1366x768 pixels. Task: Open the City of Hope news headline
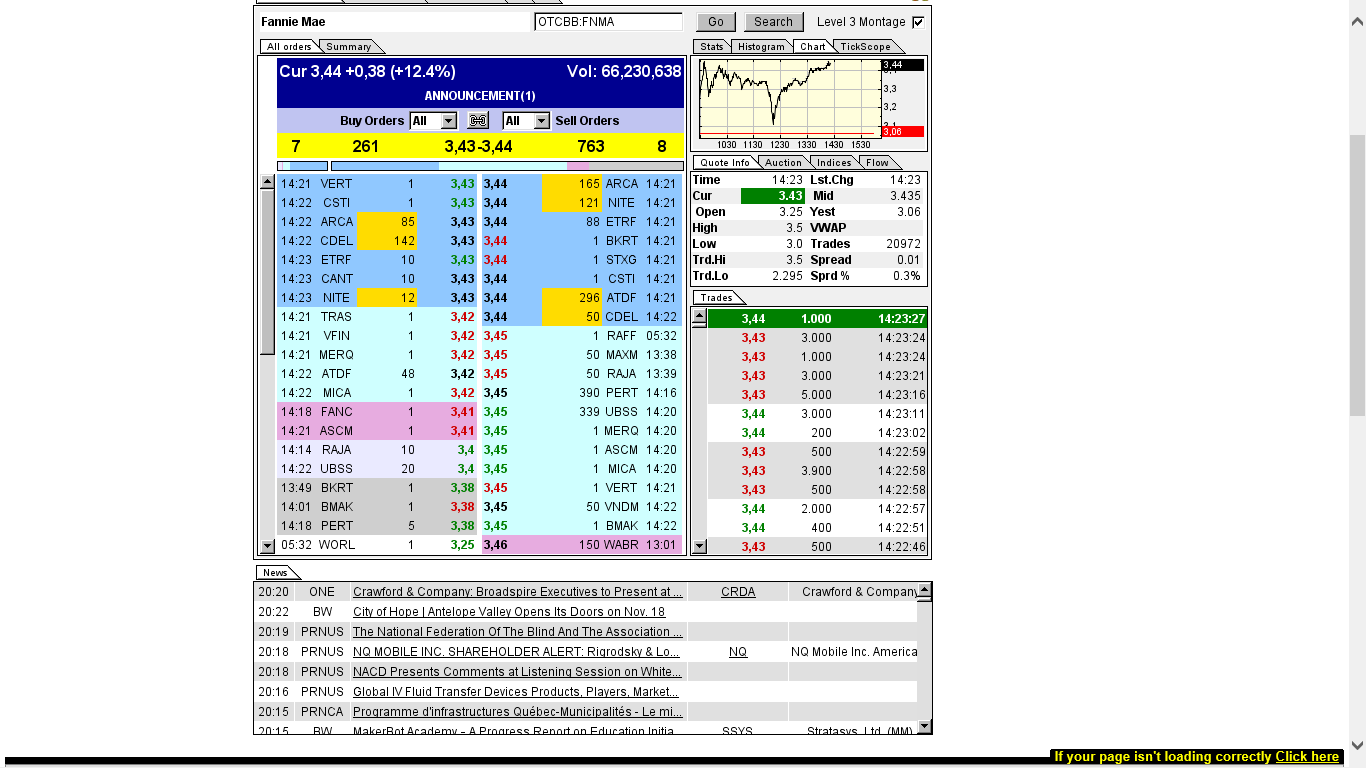(x=509, y=612)
